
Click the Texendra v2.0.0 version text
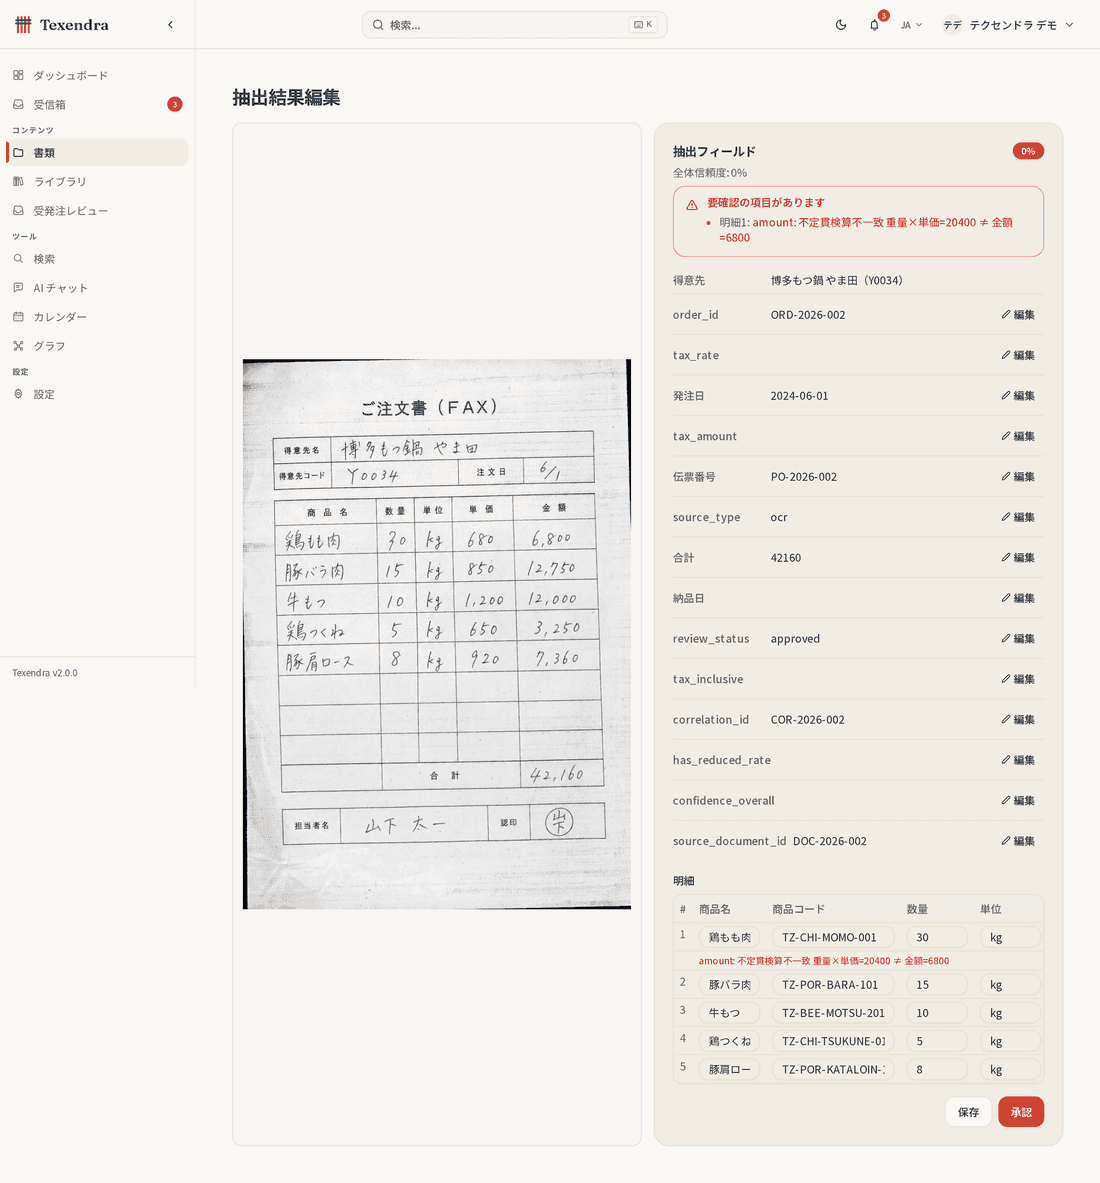[45, 673]
